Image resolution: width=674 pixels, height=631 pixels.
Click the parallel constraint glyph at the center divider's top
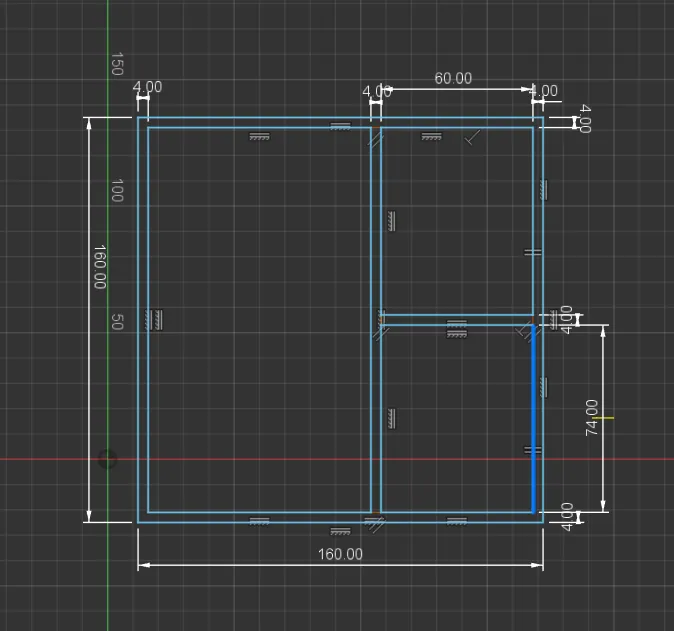tap(375, 140)
